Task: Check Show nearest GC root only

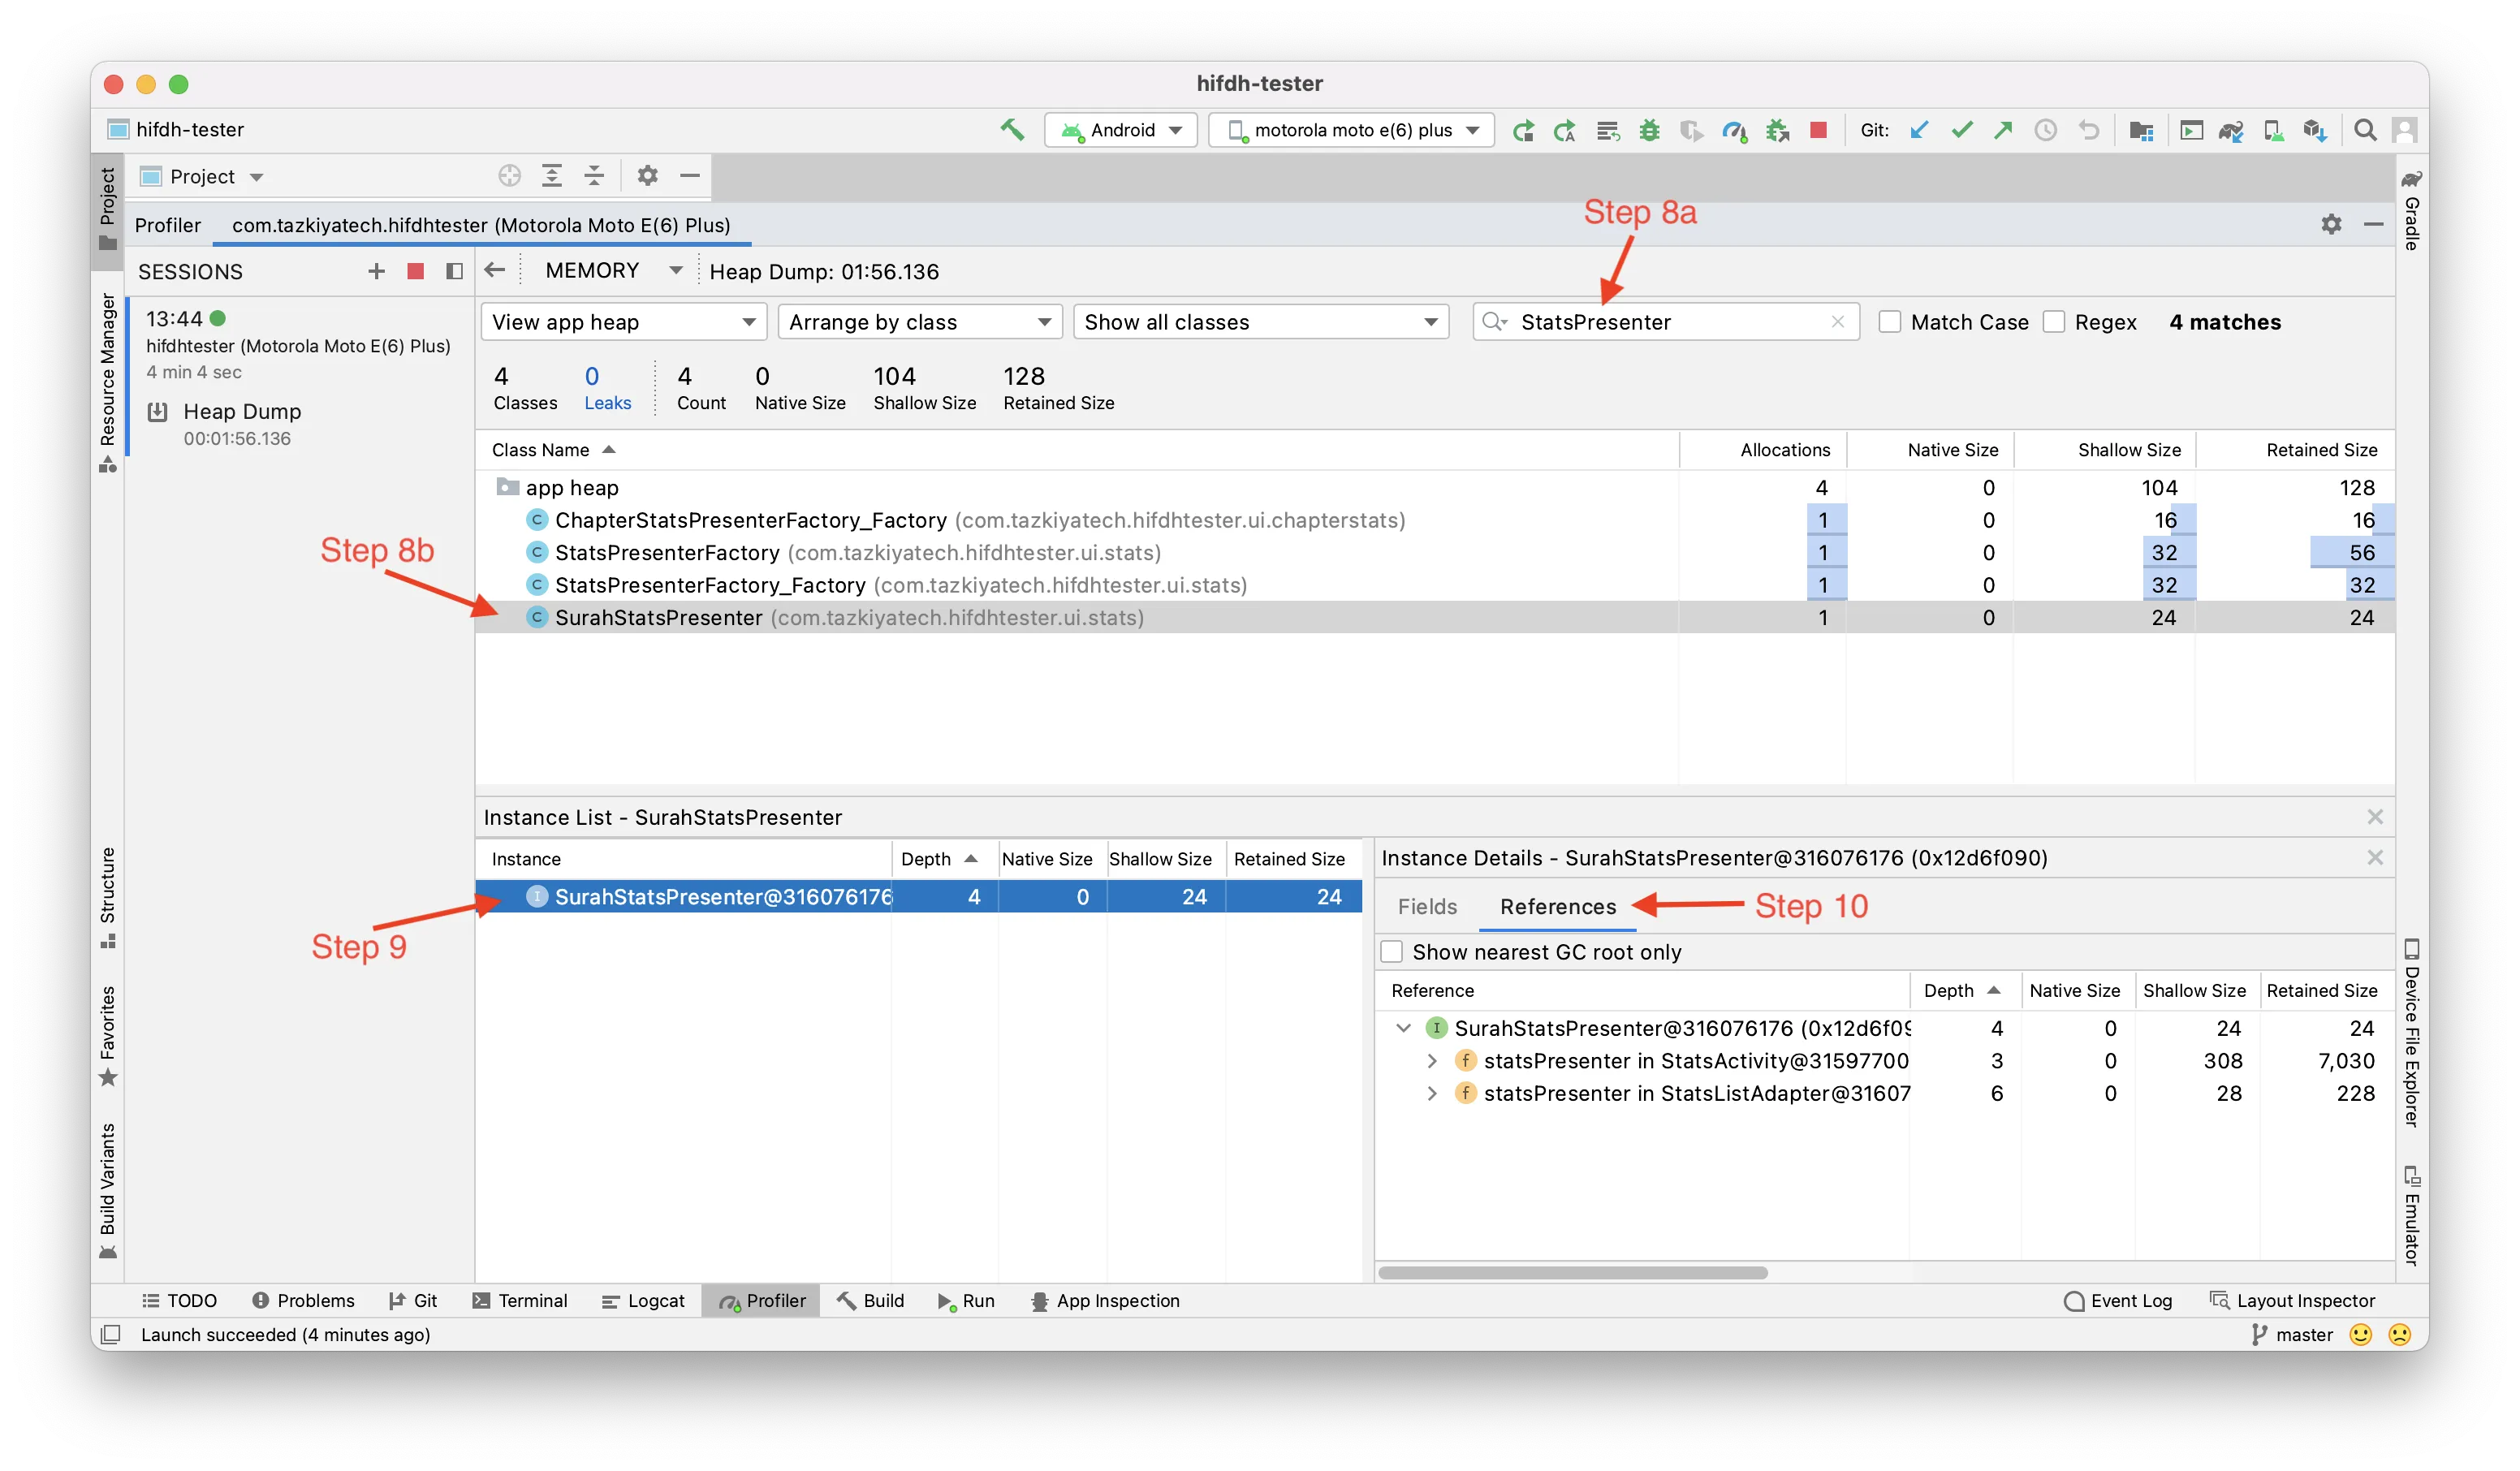Action: click(x=1391, y=952)
